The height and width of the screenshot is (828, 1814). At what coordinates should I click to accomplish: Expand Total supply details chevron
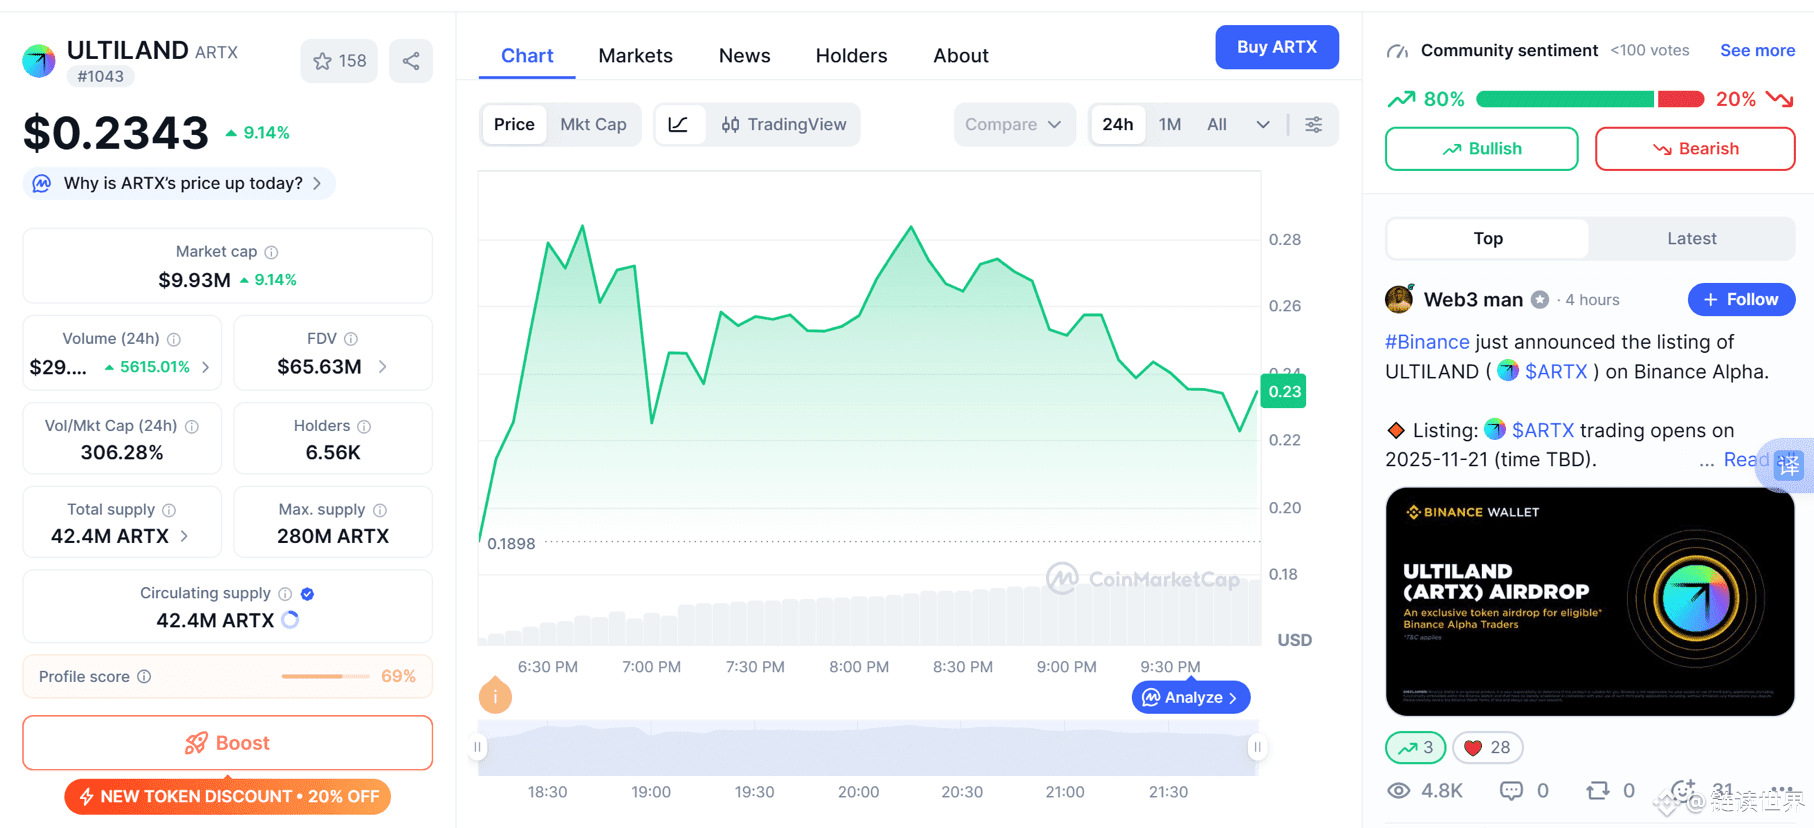184,536
